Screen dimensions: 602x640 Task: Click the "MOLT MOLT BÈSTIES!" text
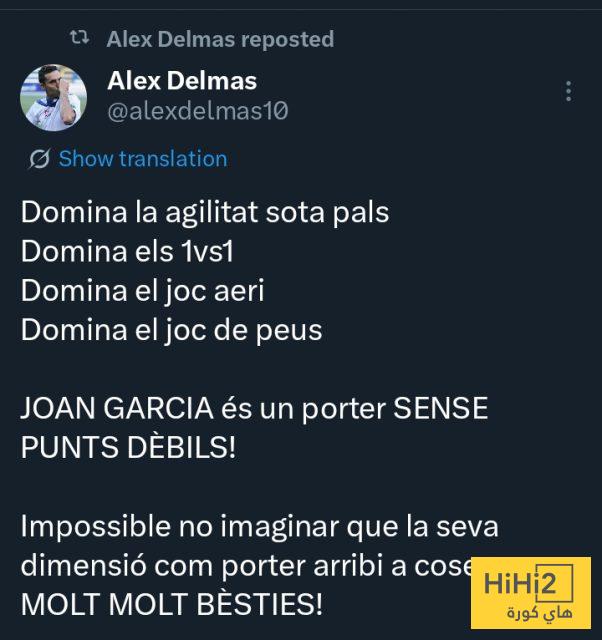171,604
